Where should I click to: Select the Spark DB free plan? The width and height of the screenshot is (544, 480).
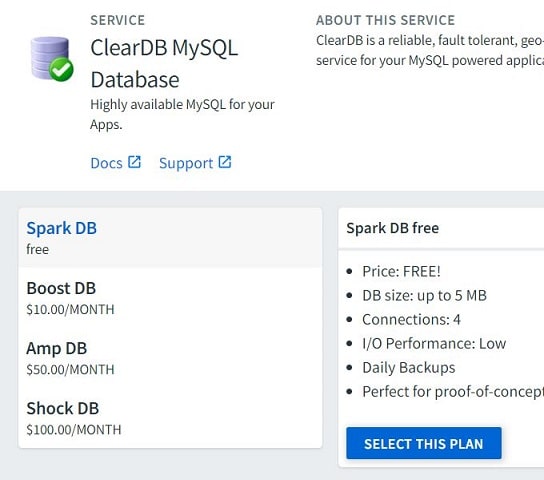[x=170, y=238]
